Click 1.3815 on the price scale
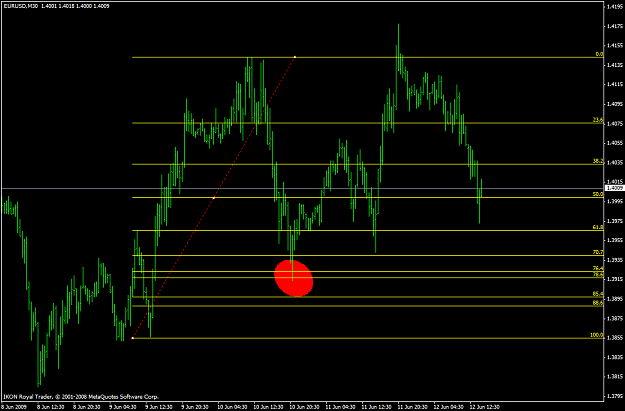This screenshot has width=625, height=411. tap(615, 377)
